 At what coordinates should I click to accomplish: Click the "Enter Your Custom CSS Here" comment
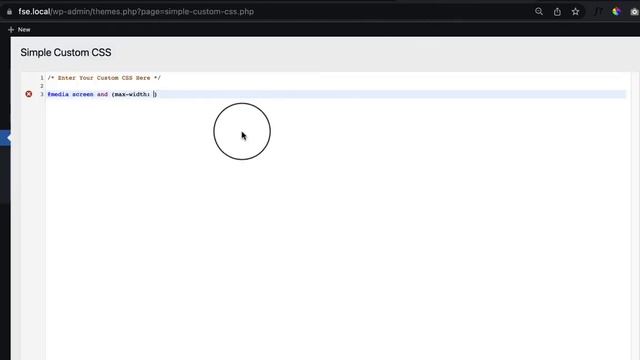point(104,78)
